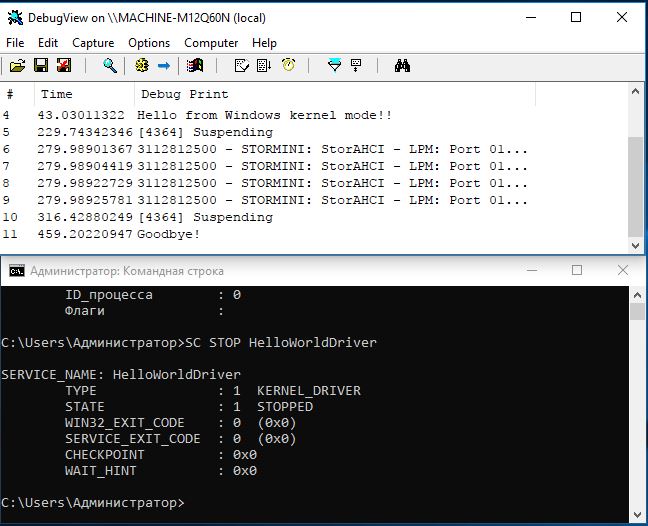This screenshot has height=526, width=648.
Task: Click the Time column header
Action: pyautogui.click(x=84, y=94)
